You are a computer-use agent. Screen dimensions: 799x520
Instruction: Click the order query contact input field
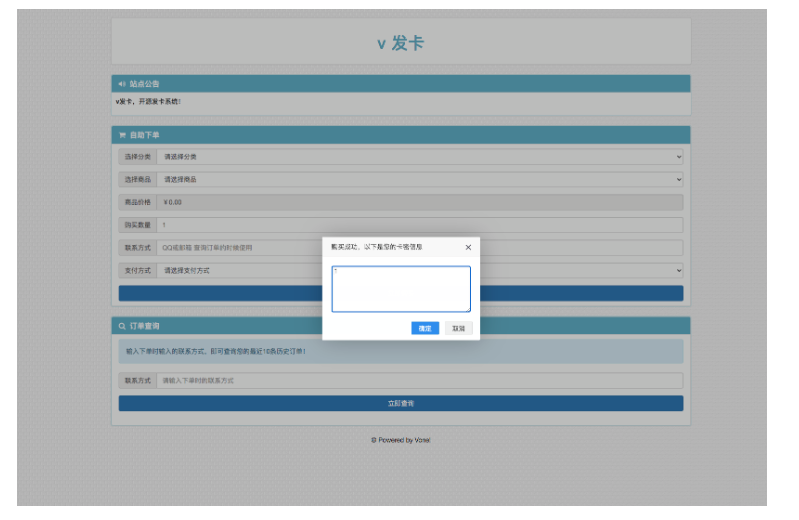pos(420,381)
